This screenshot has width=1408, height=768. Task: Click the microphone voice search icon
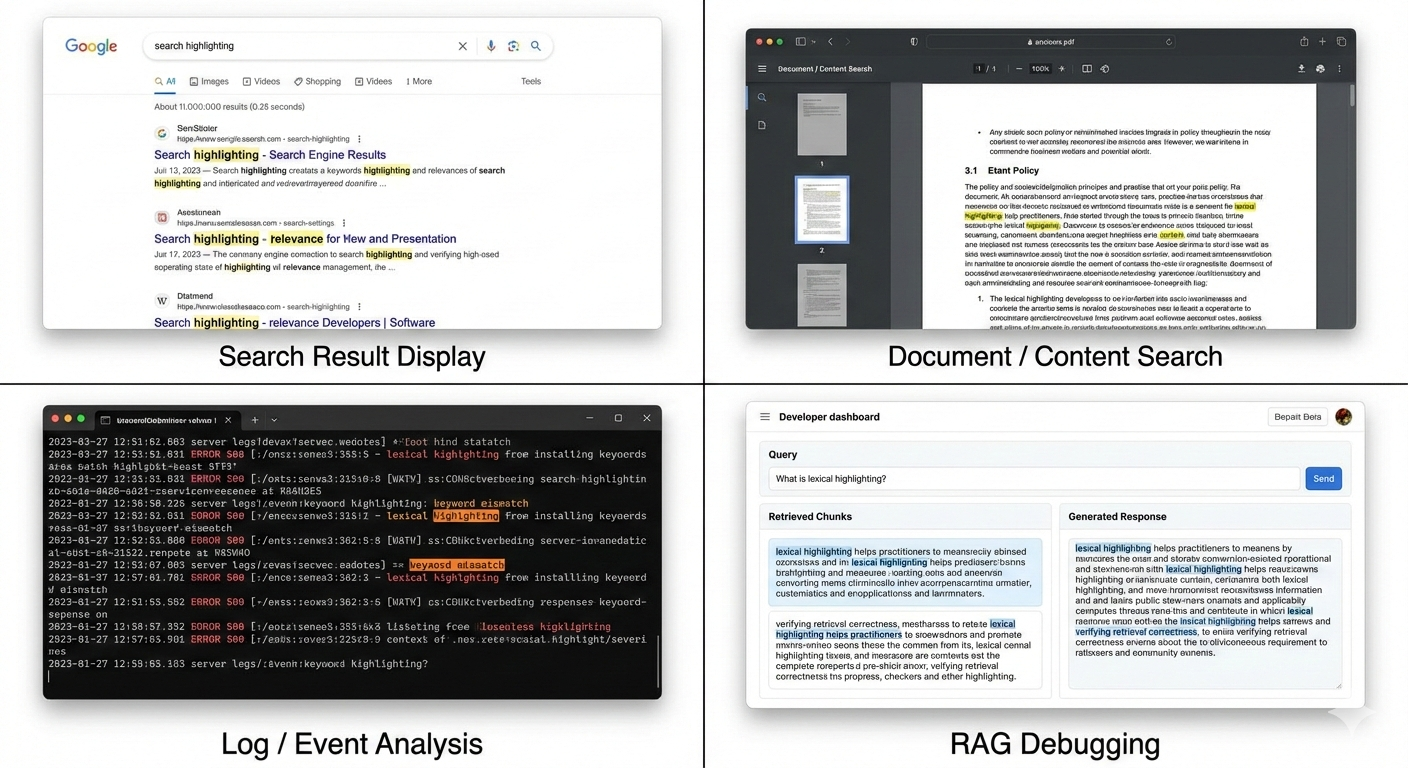[490, 46]
